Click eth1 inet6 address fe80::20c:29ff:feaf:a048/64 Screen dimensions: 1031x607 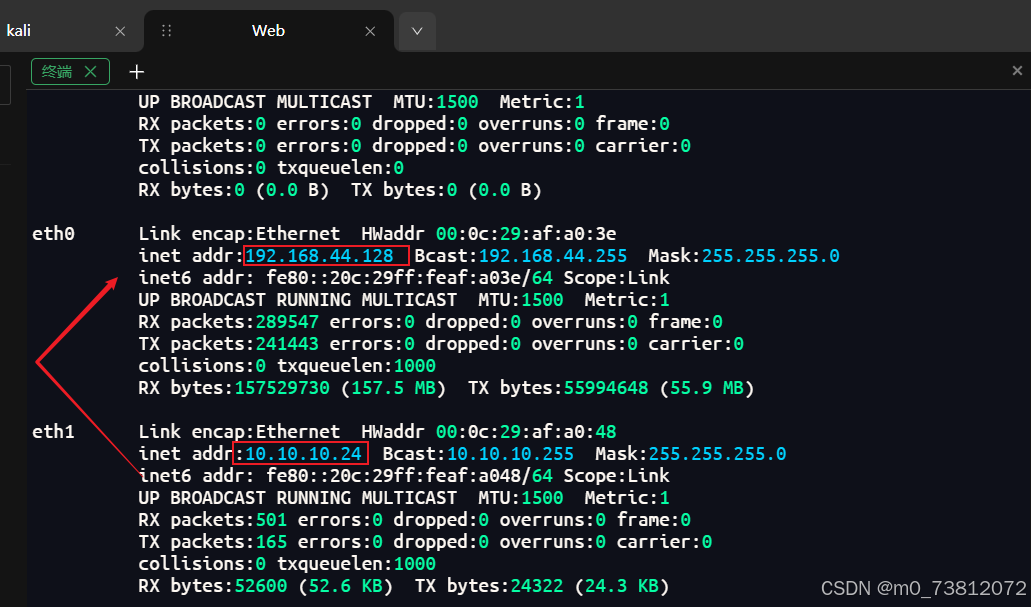point(410,475)
